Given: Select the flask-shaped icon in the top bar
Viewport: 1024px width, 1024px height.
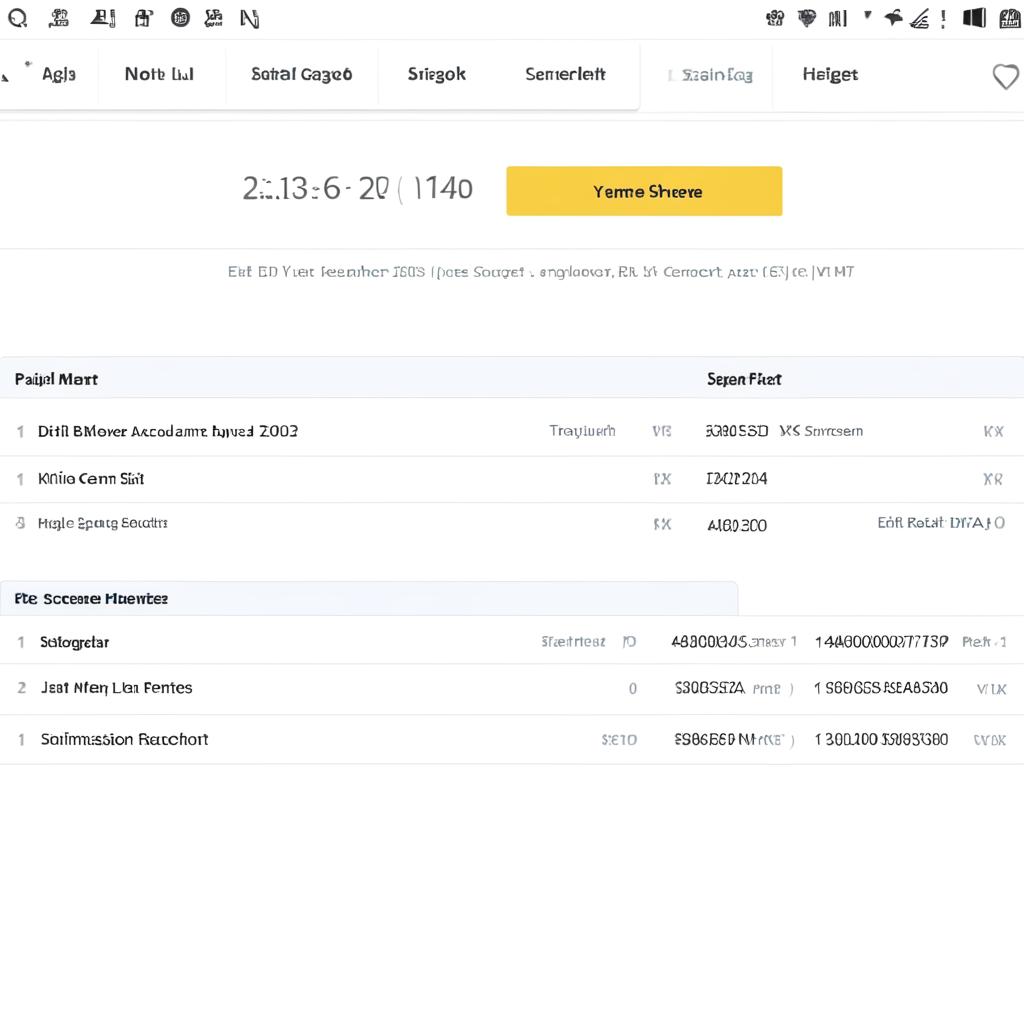Looking at the screenshot, I should 102,17.
